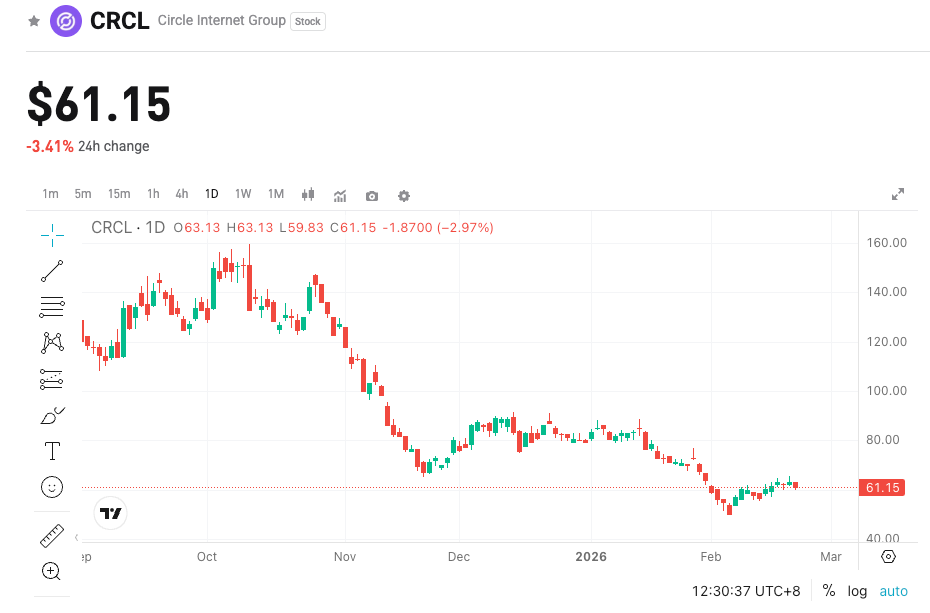Viewport: 930px width, 613px height.
Task: Activate the ruler measure tool
Action: [x=51, y=536]
